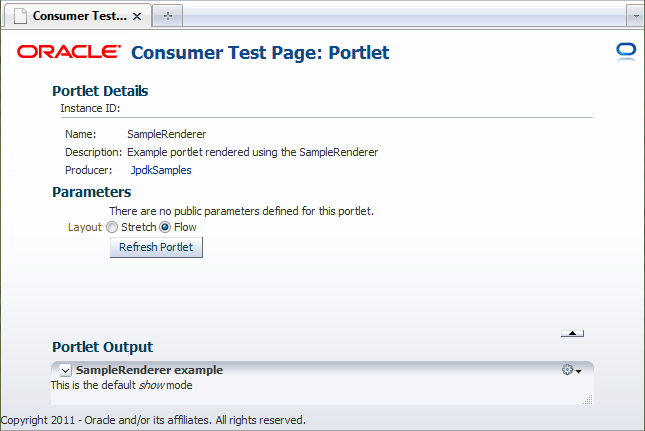
Task: Click the portlet resize handle corner
Action: 588,400
